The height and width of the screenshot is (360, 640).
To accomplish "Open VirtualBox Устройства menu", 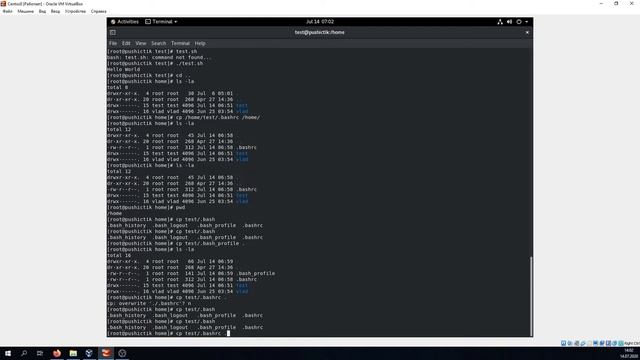I will click(x=75, y=11).
